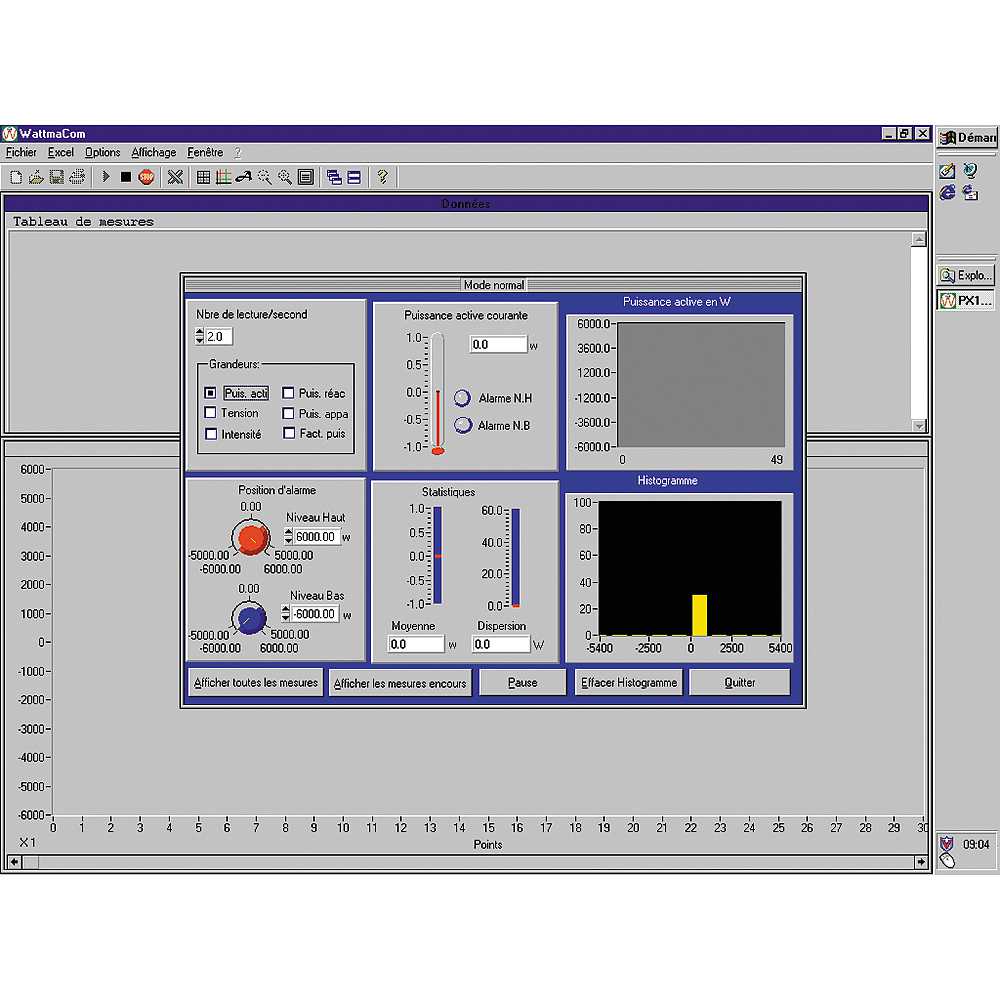This screenshot has height=1000, width=1000.
Task: Click the Niveau Haut stepper arrows
Action: pyautogui.click(x=288, y=537)
